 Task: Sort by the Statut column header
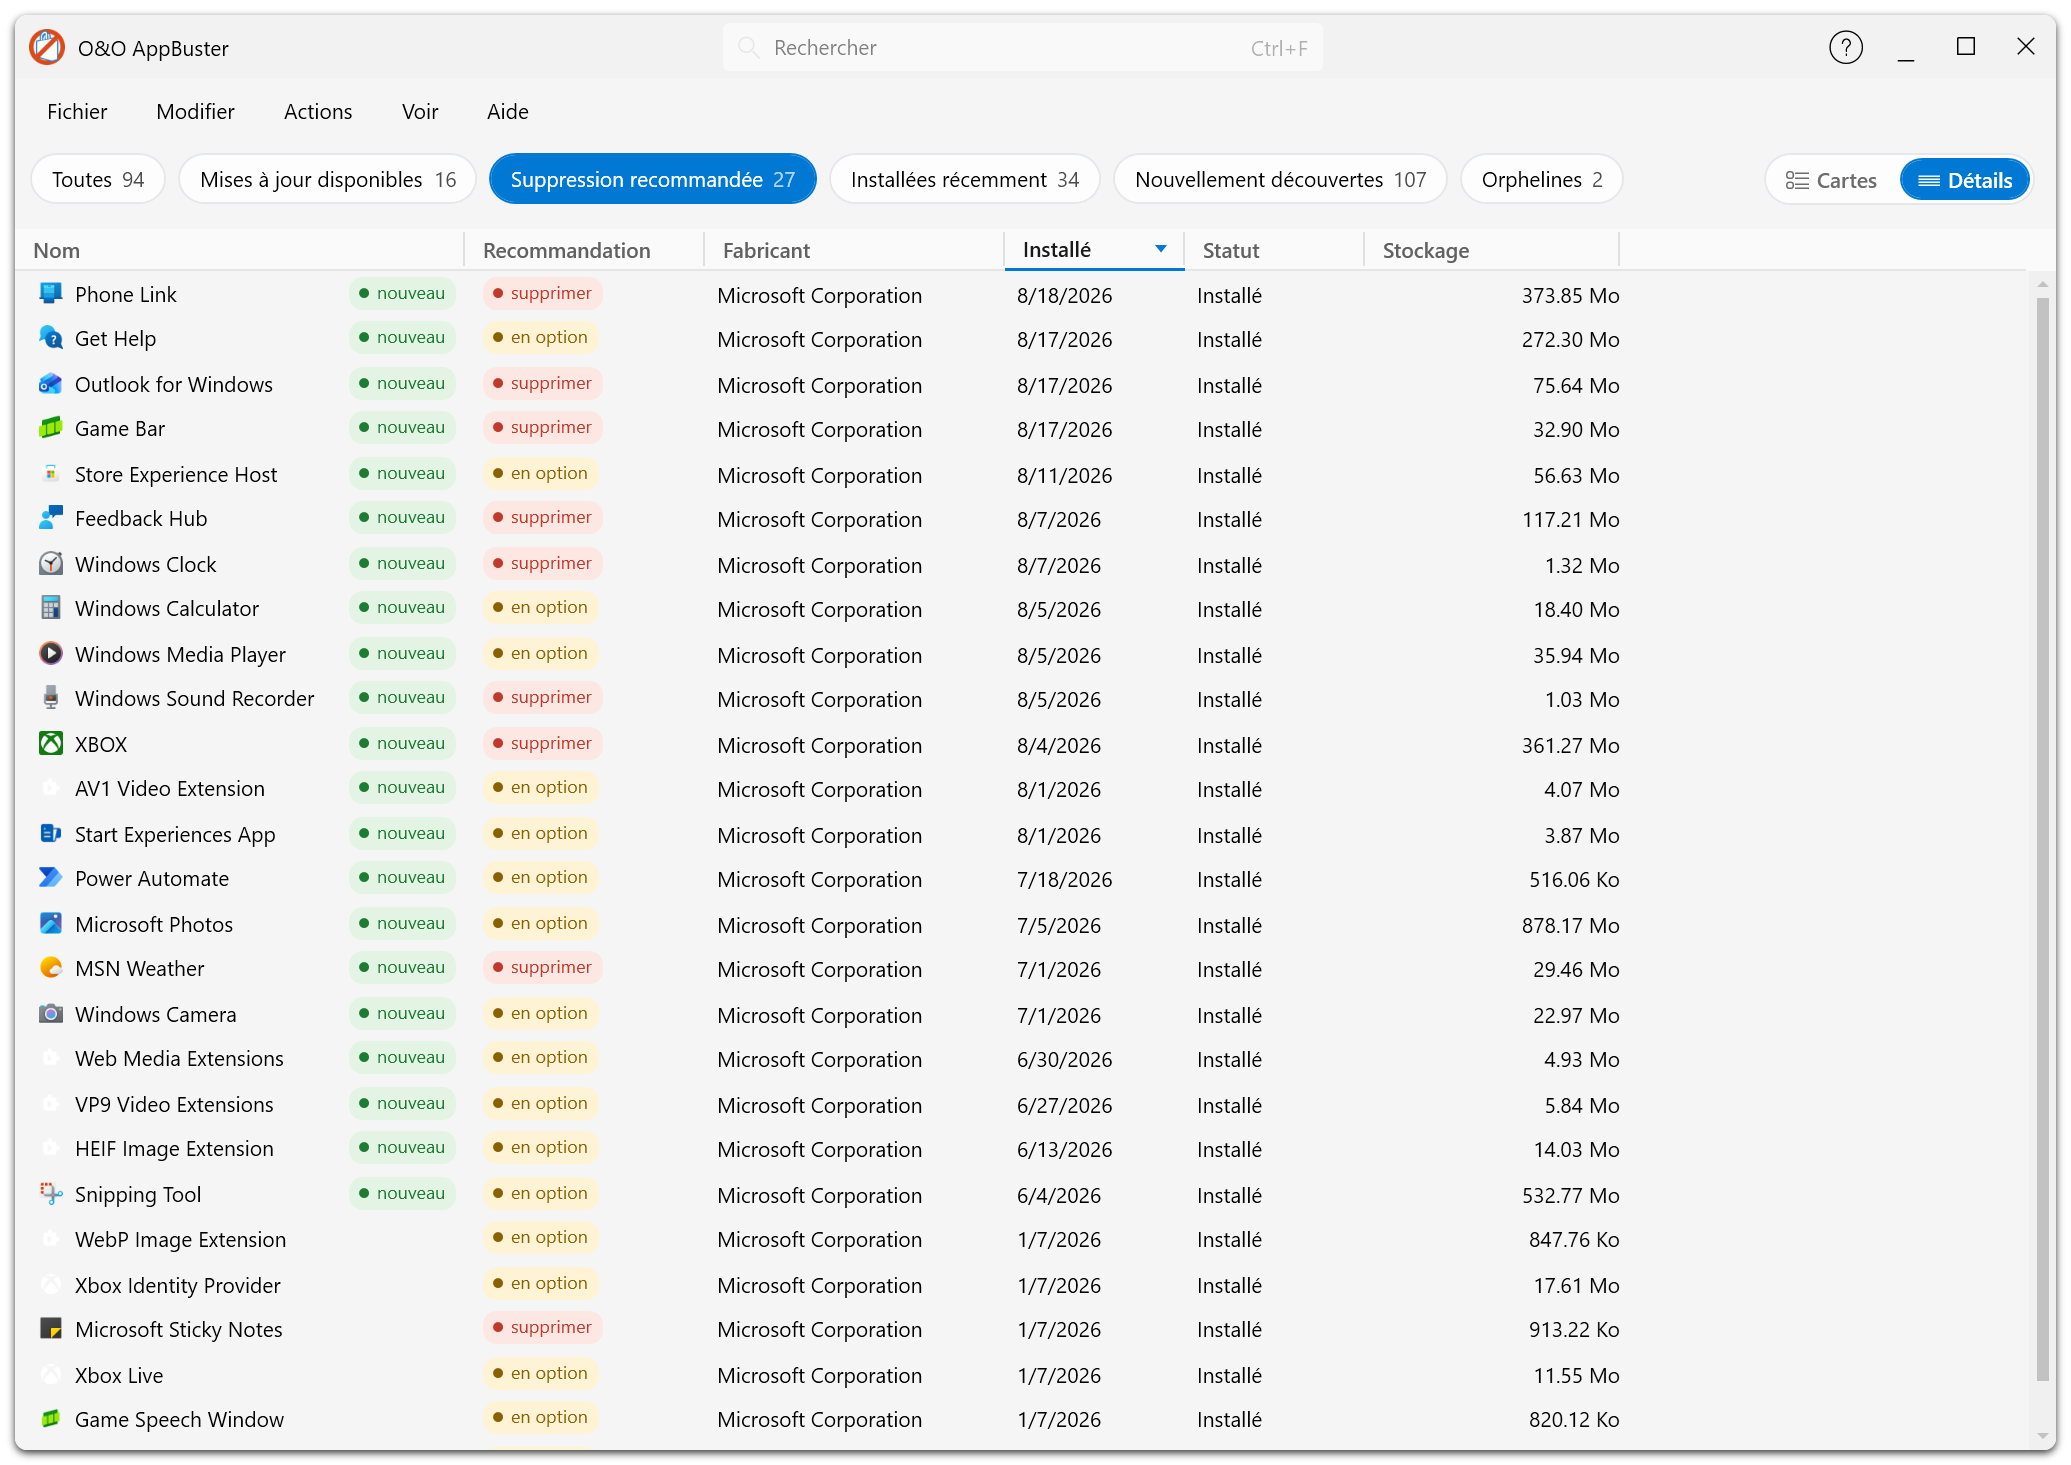click(1274, 250)
